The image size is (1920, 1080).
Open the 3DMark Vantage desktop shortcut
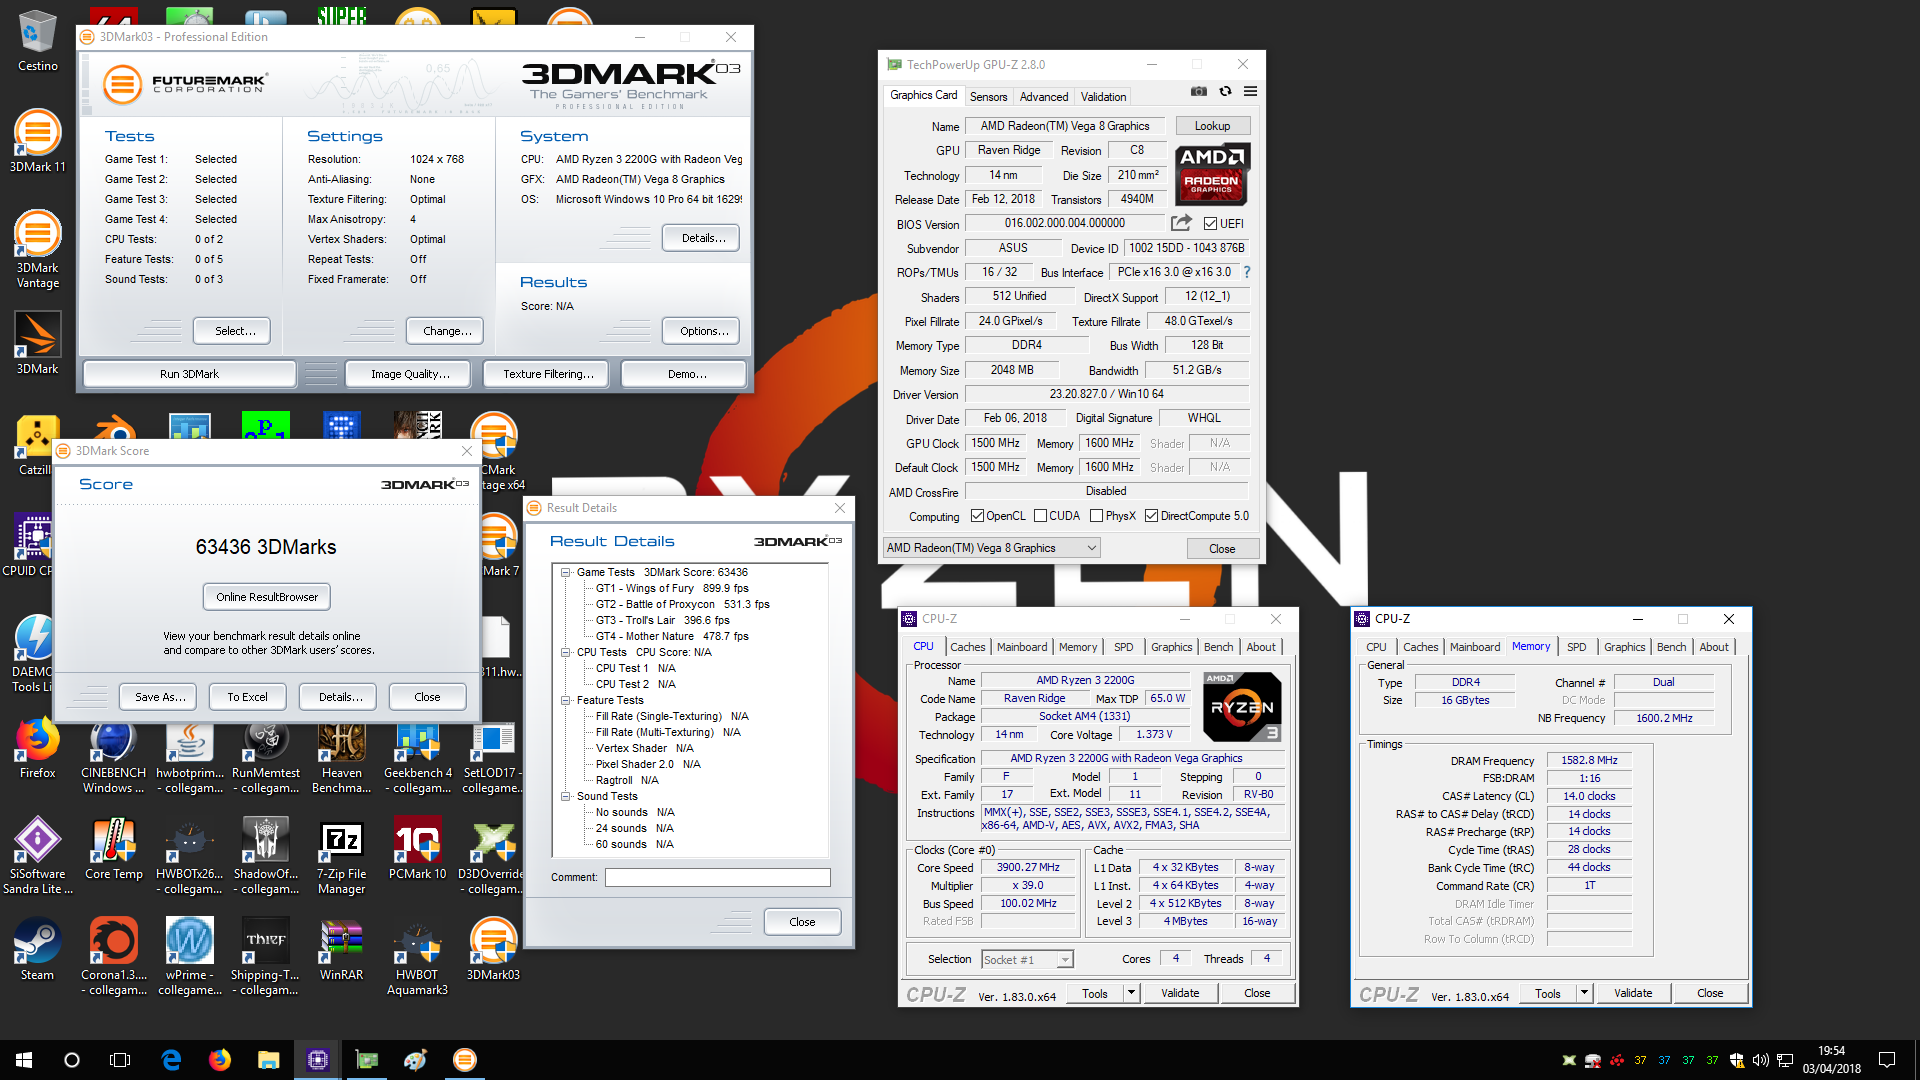click(x=37, y=250)
